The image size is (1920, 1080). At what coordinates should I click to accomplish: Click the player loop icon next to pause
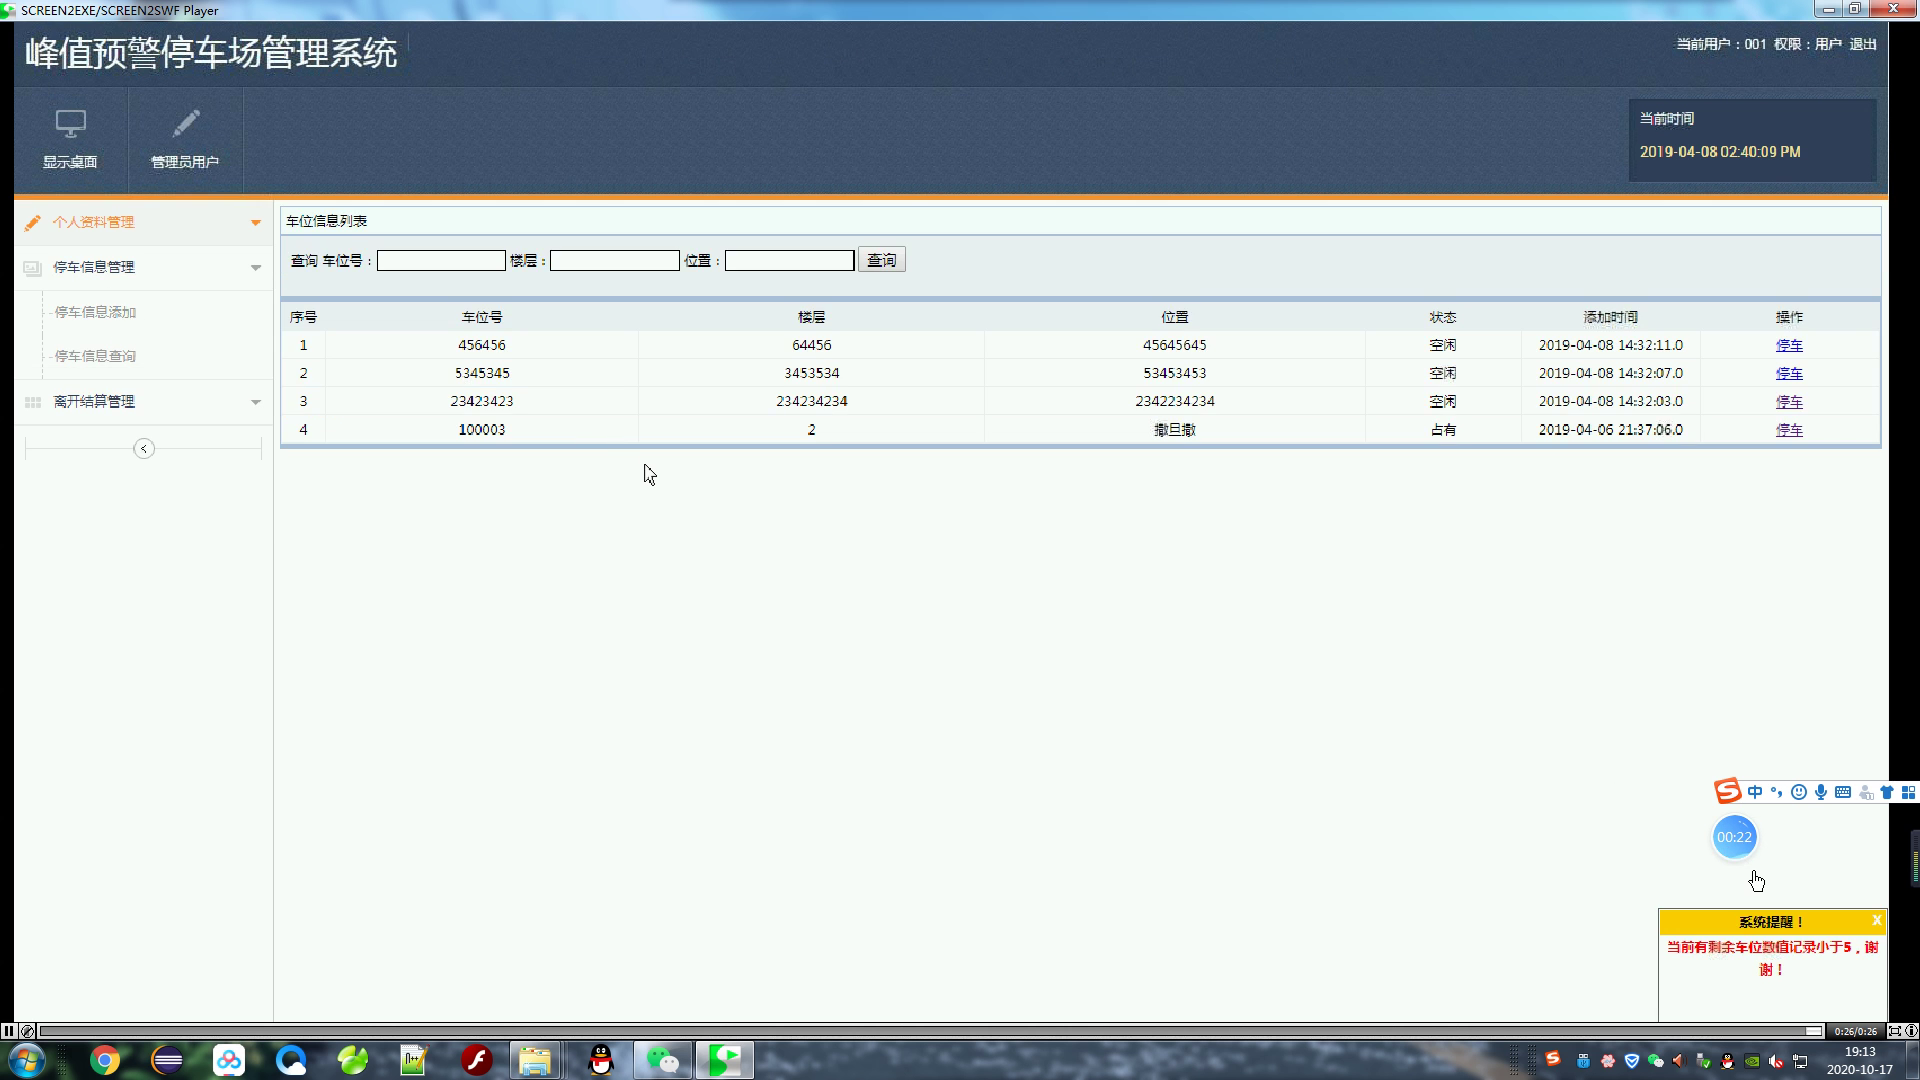point(28,1031)
